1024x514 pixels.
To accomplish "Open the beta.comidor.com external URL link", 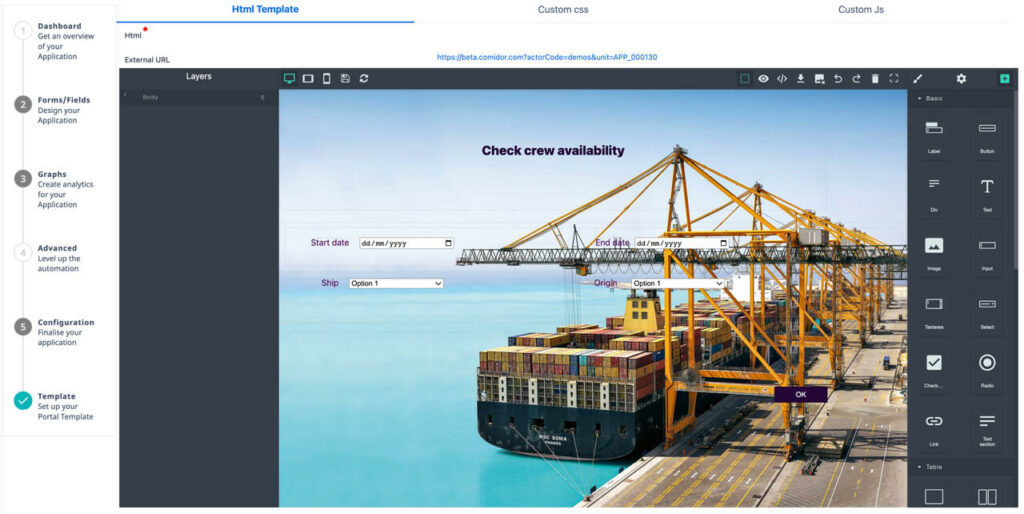I will [x=546, y=57].
